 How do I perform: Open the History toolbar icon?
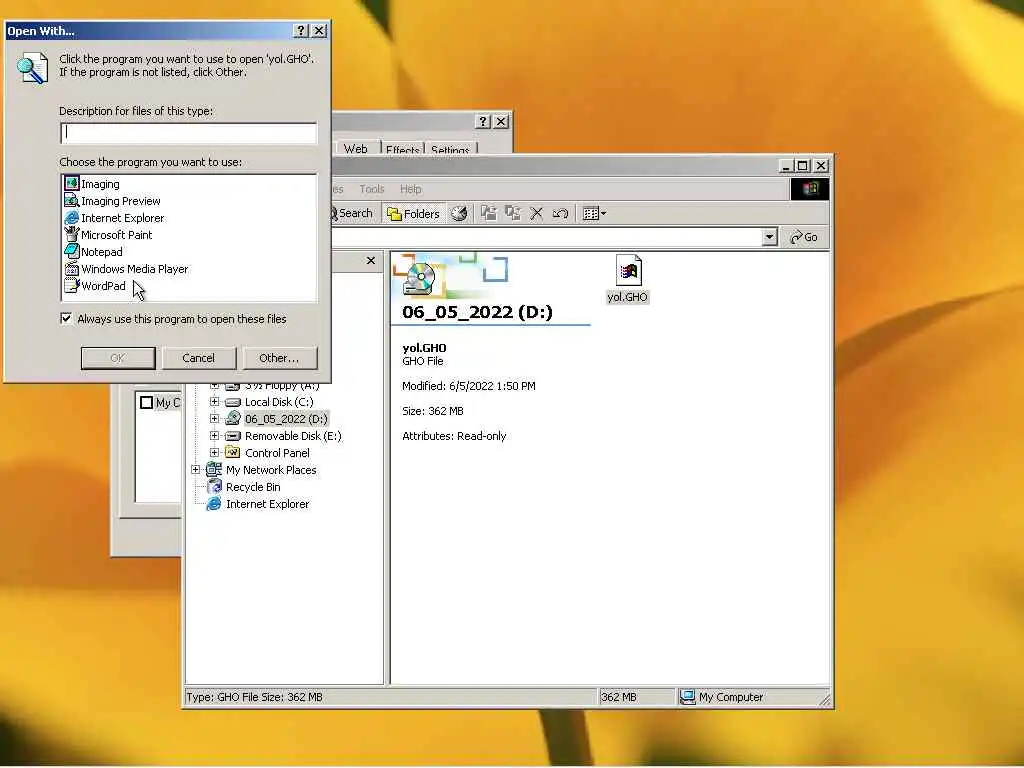click(x=460, y=214)
